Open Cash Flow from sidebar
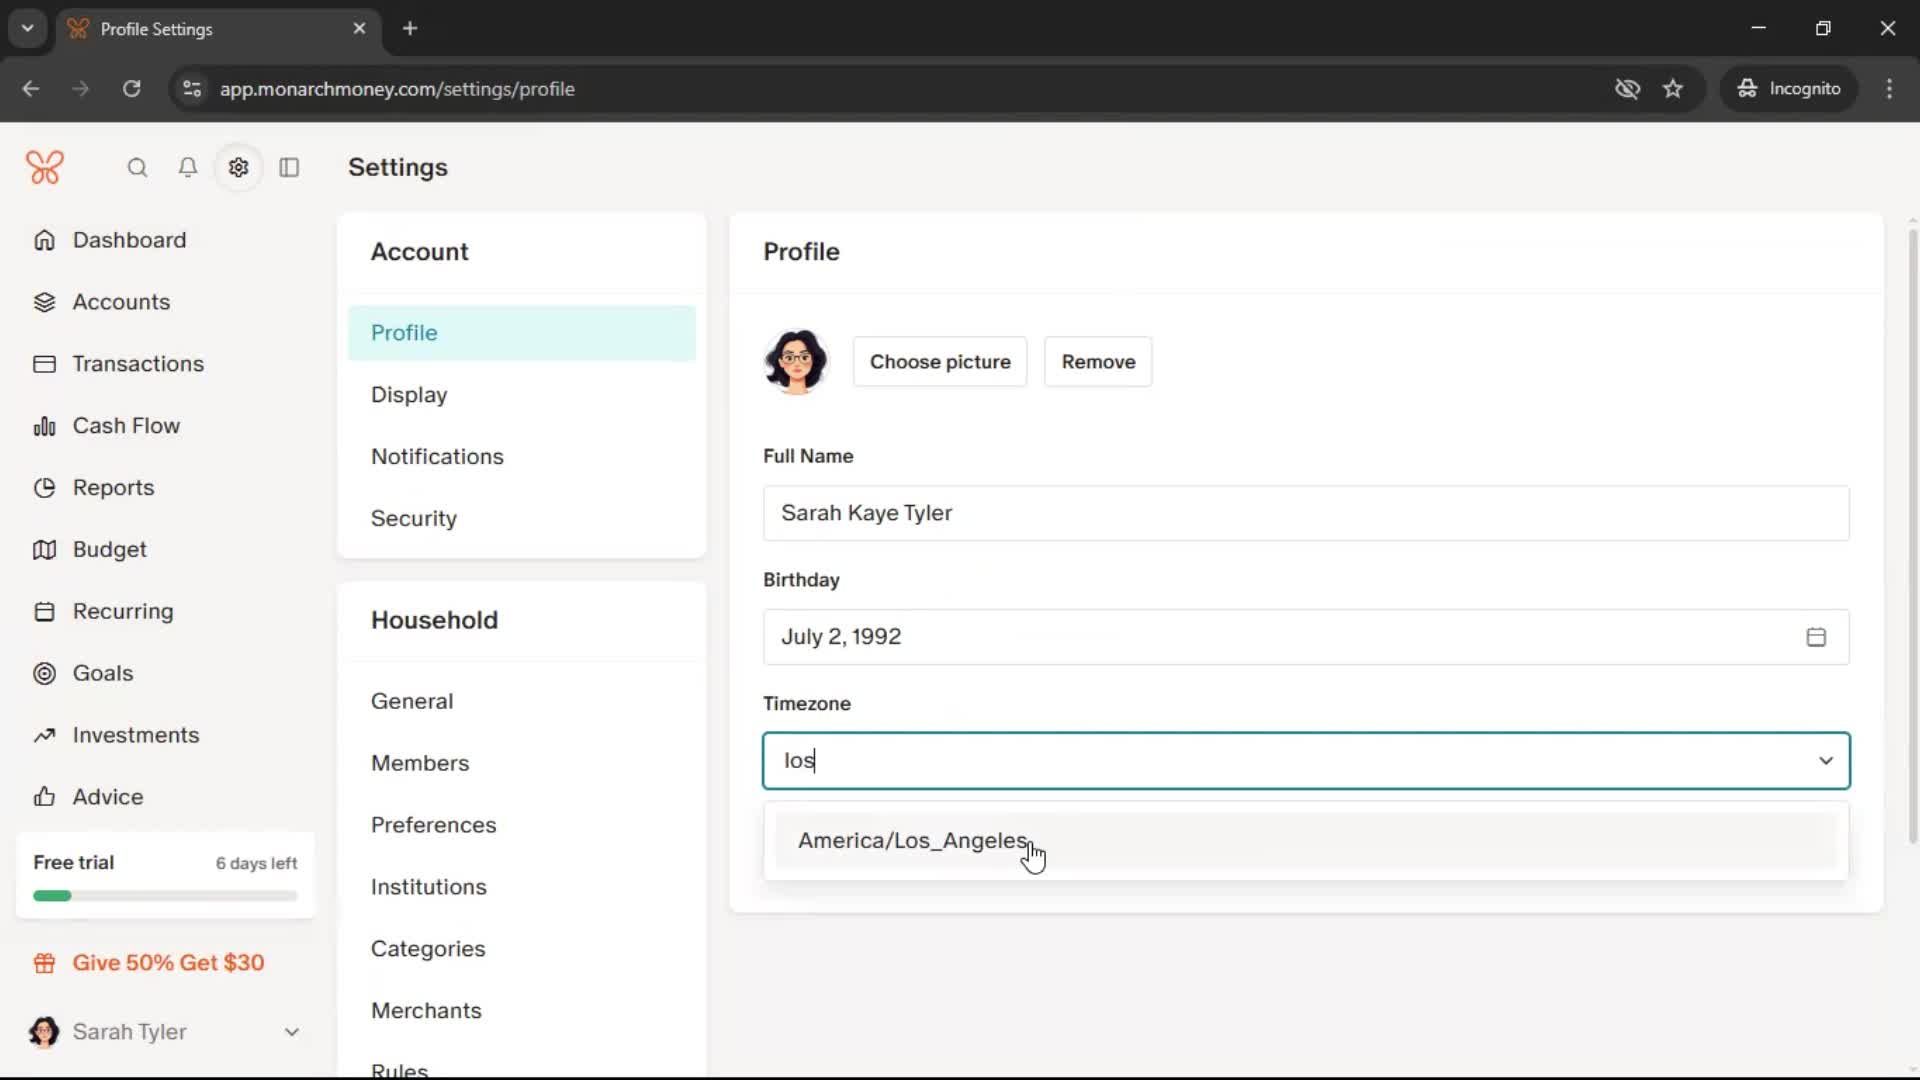 coord(126,426)
